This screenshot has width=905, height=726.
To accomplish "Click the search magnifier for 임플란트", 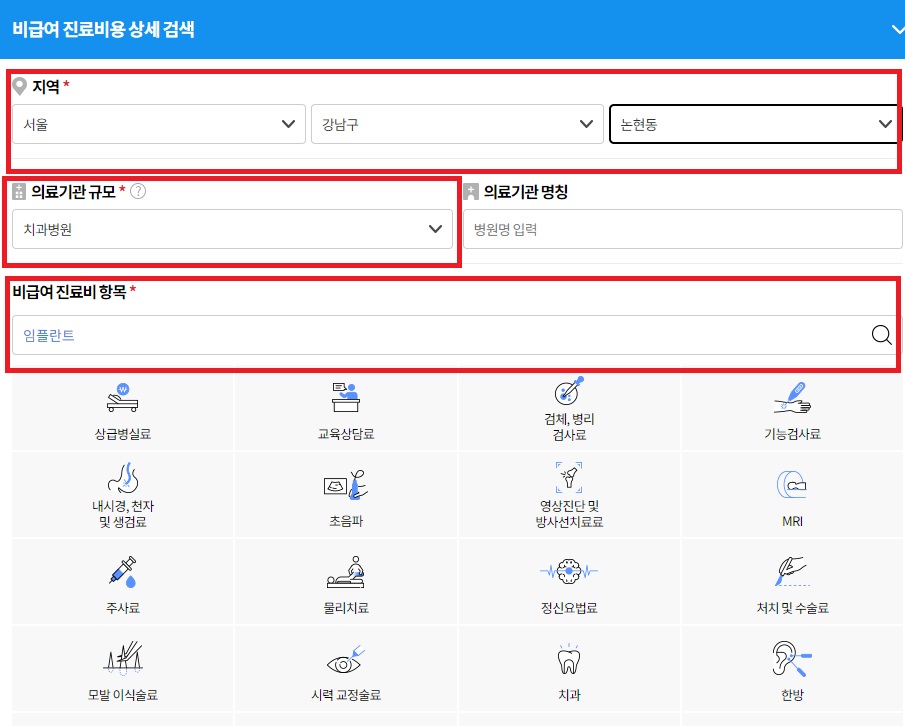I will [x=881, y=335].
